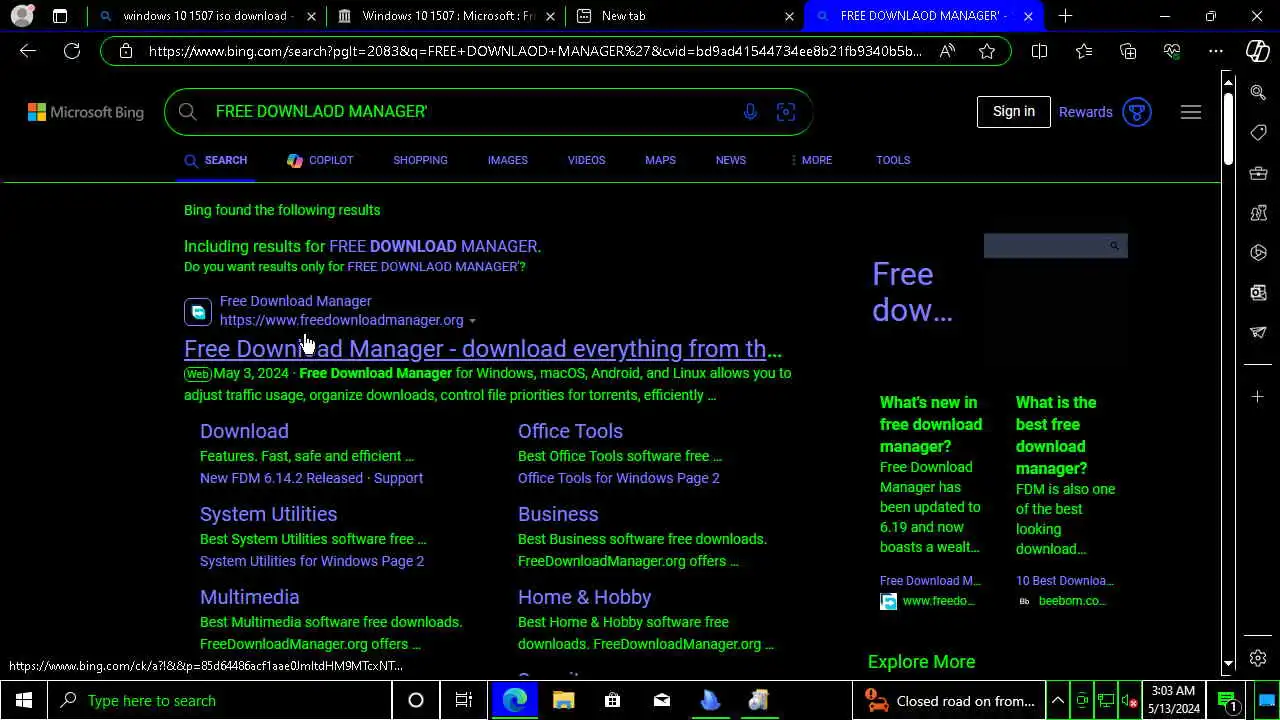Click the Rewards medal icon
This screenshot has height=720, width=1280.
(x=1137, y=112)
